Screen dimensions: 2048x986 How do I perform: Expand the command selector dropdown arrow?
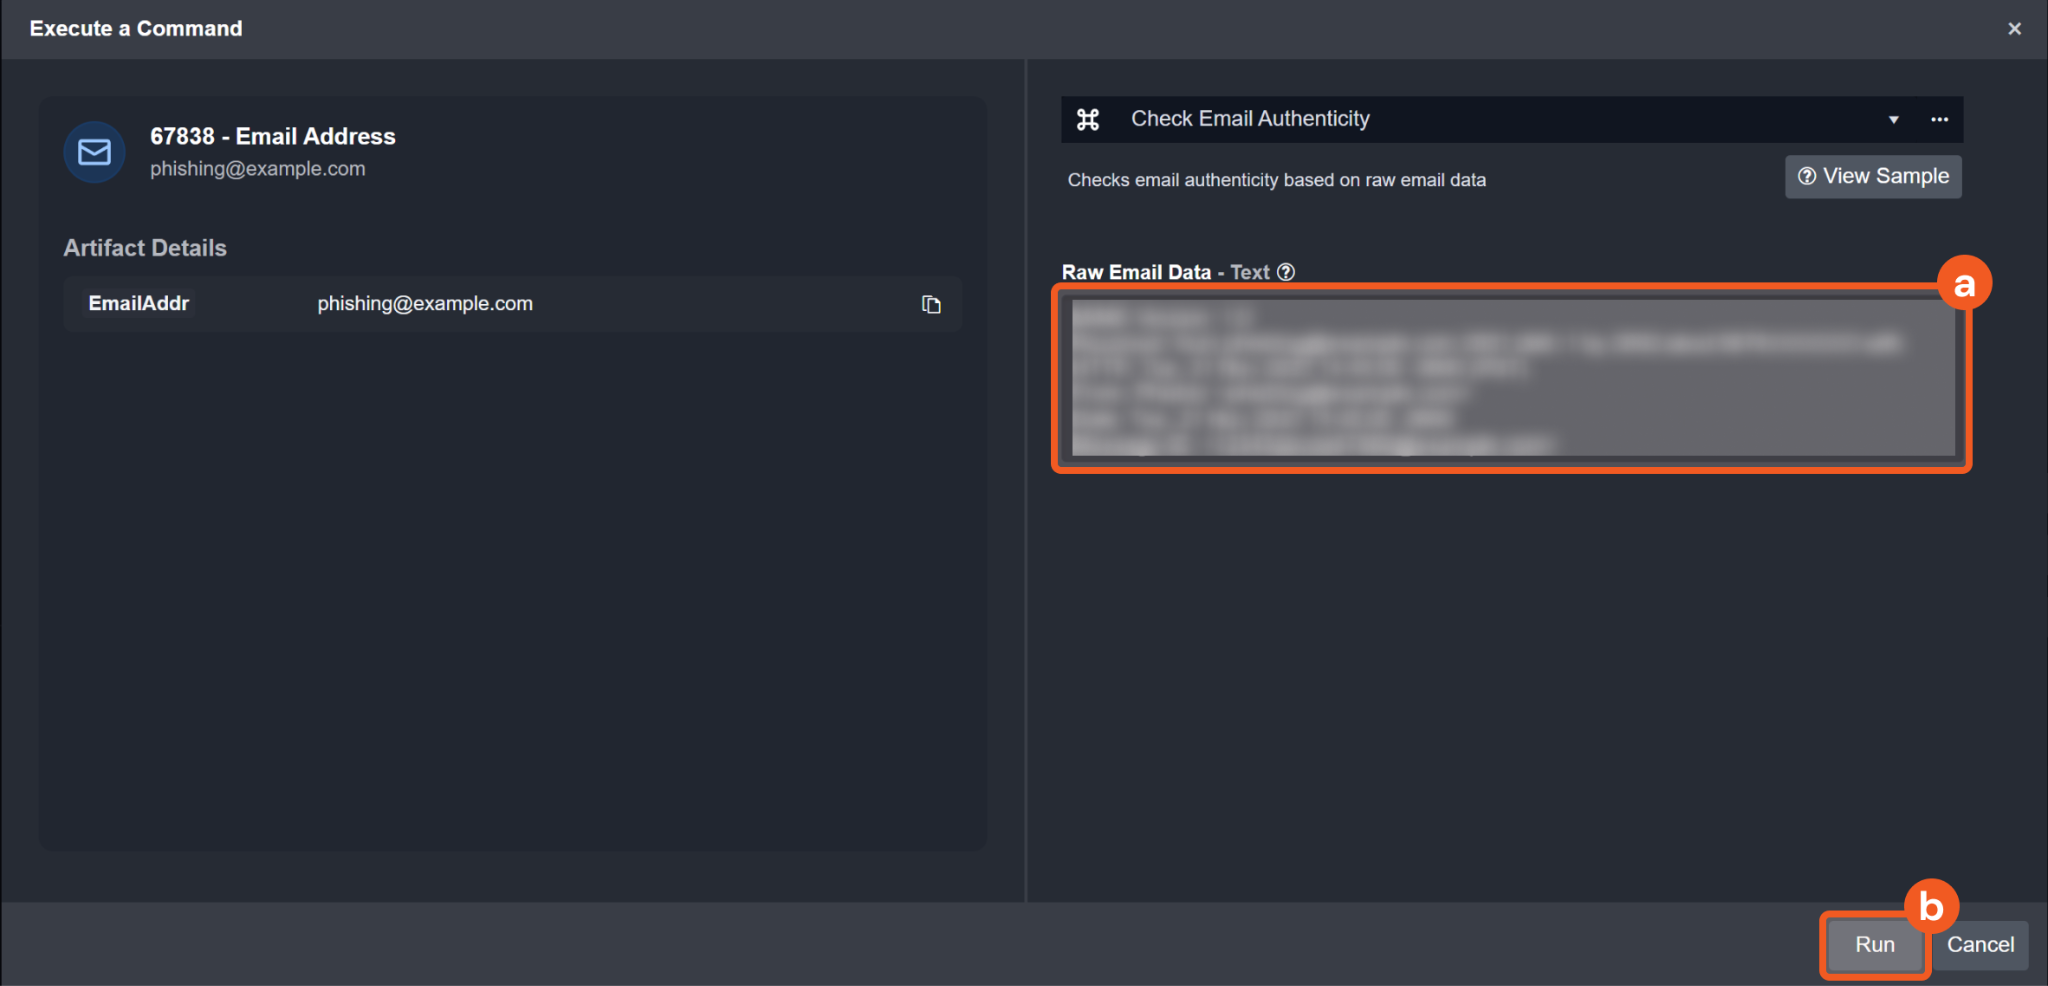[x=1893, y=120]
